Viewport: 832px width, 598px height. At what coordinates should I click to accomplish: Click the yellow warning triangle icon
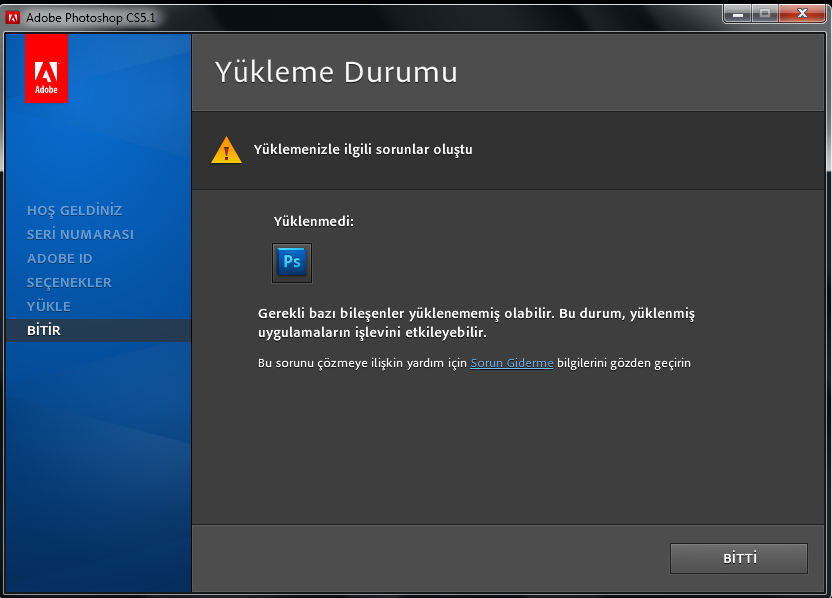click(227, 150)
